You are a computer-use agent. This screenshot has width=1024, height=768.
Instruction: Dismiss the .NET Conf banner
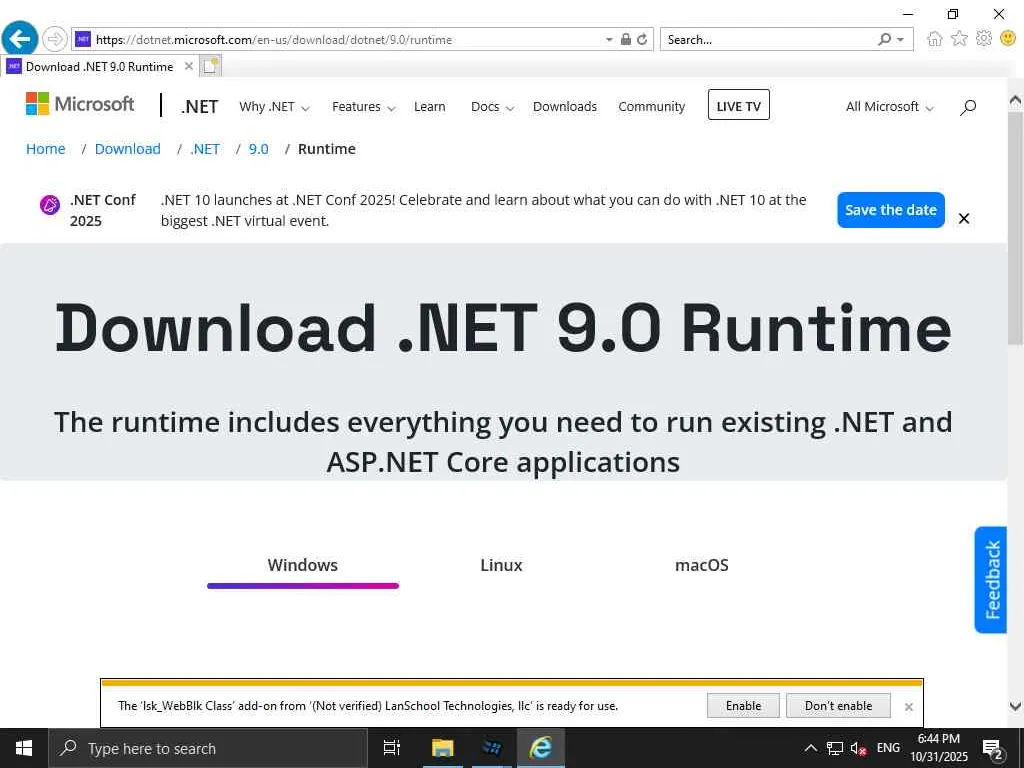(x=964, y=218)
